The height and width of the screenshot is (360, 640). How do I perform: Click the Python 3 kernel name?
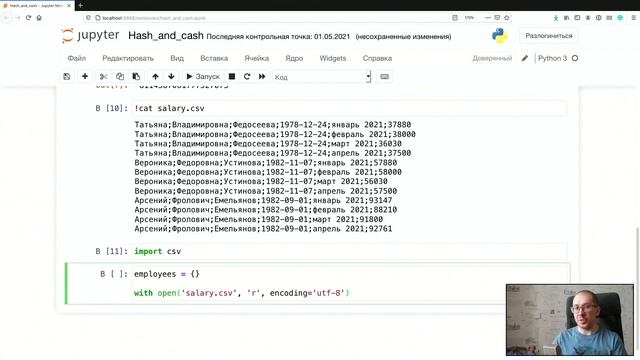point(552,58)
